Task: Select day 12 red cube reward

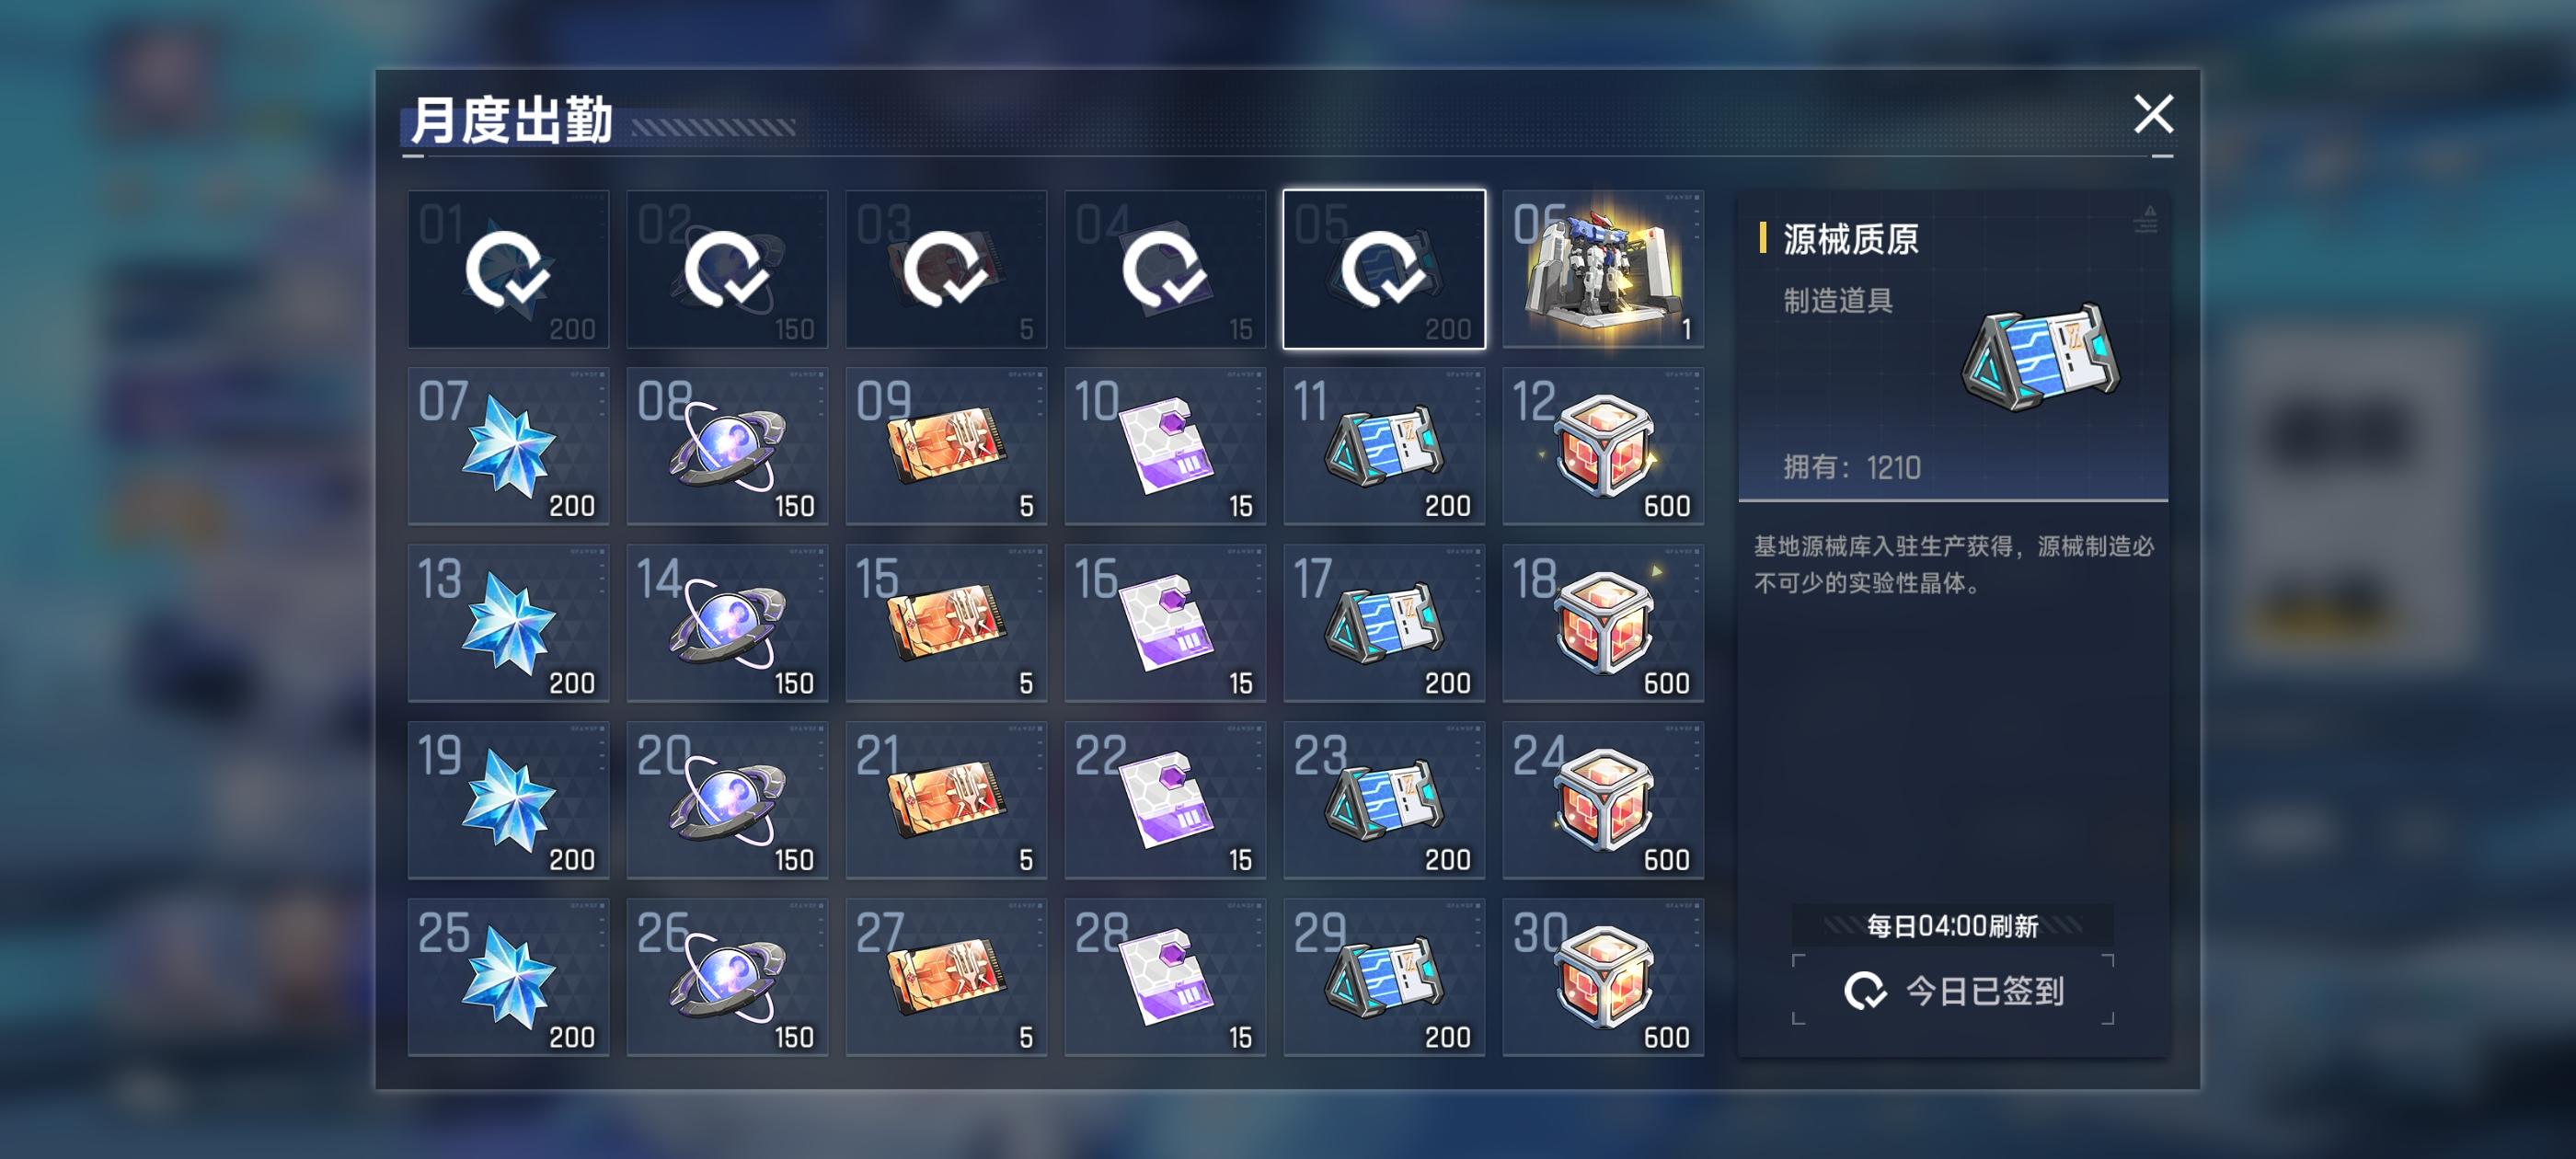Action: point(1603,446)
